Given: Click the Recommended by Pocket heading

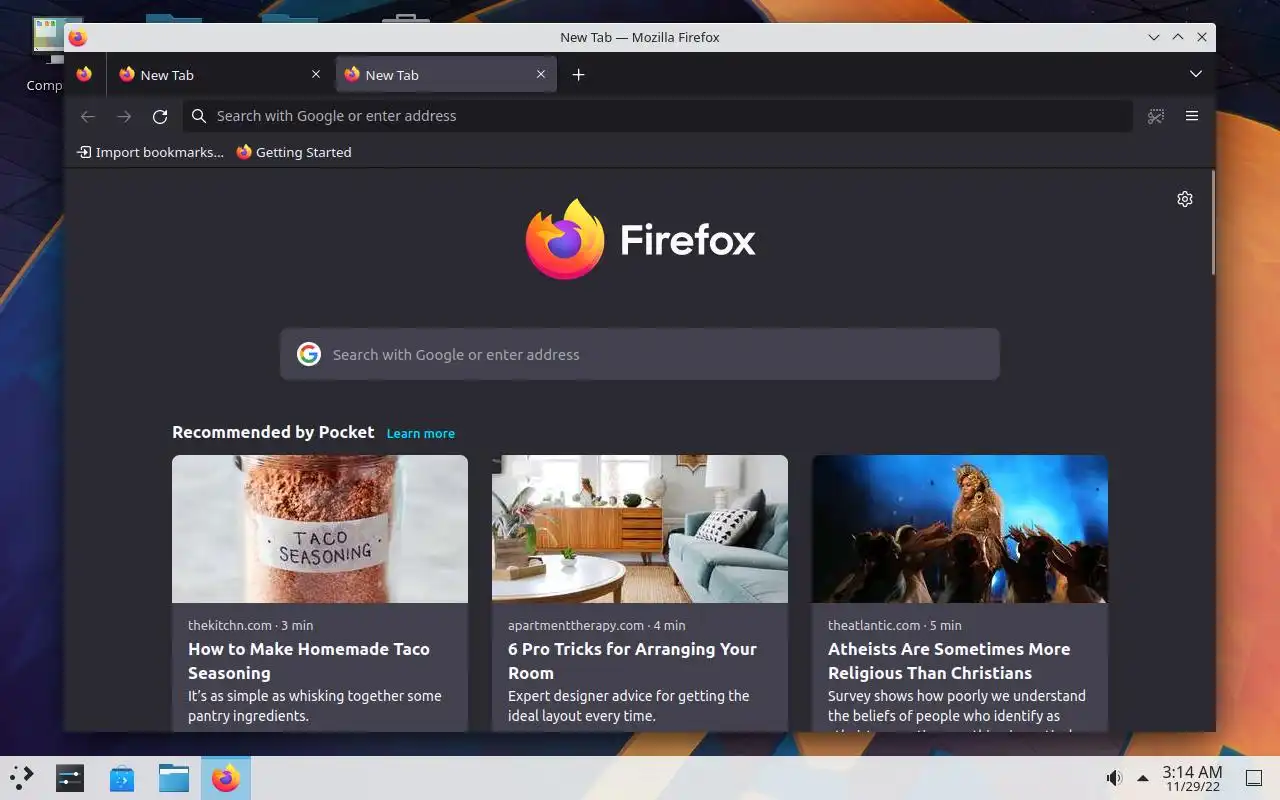Looking at the screenshot, I should tap(273, 432).
